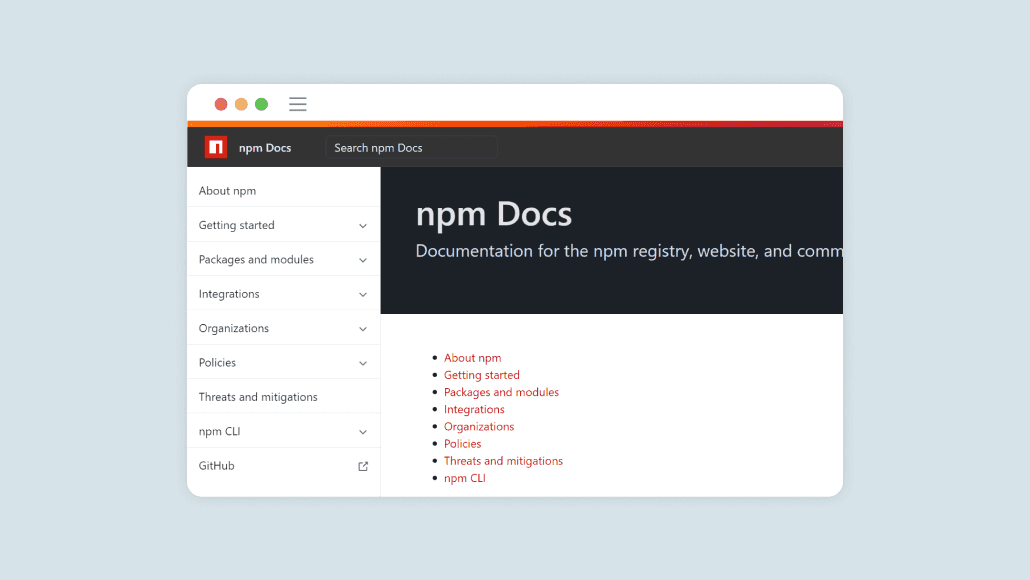This screenshot has height=580, width=1030.
Task: Follow the red About npm link
Action: coord(472,358)
